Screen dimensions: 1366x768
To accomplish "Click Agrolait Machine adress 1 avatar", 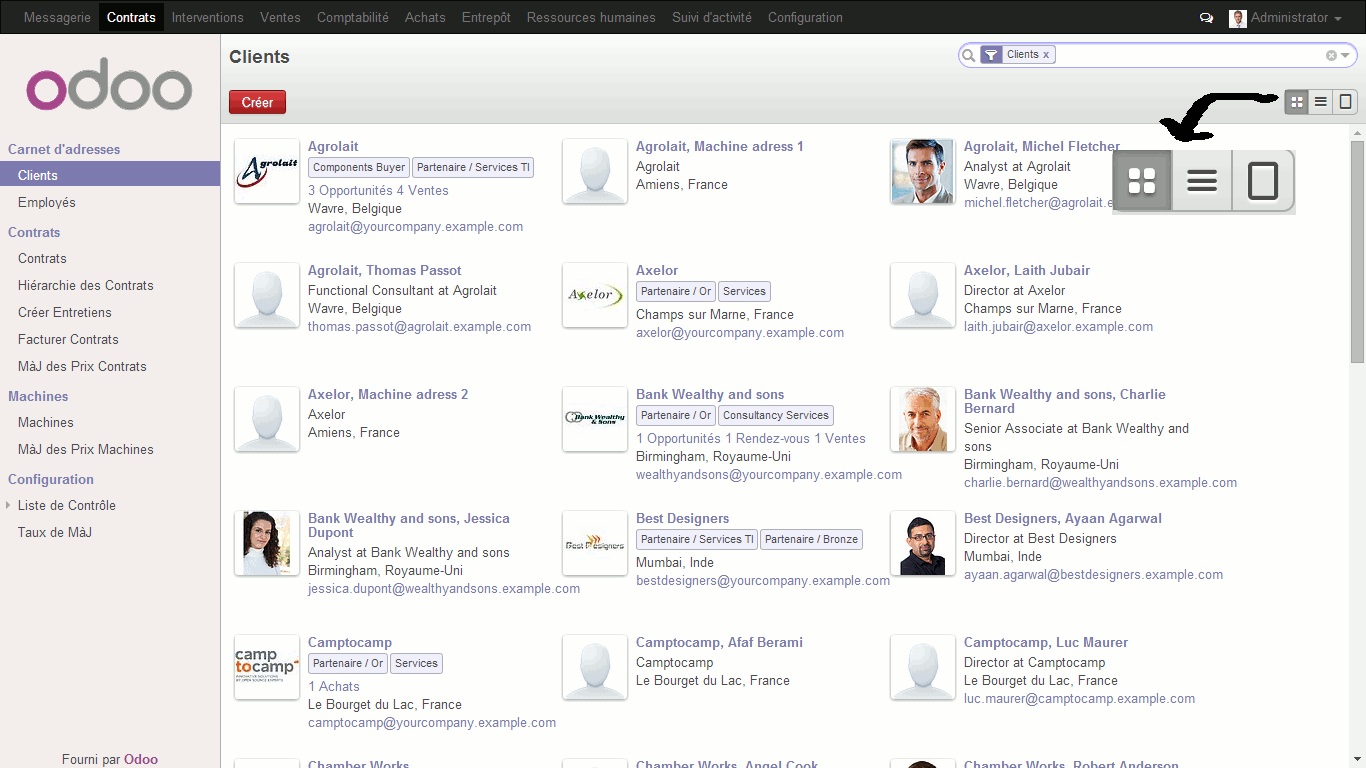I will click(595, 171).
